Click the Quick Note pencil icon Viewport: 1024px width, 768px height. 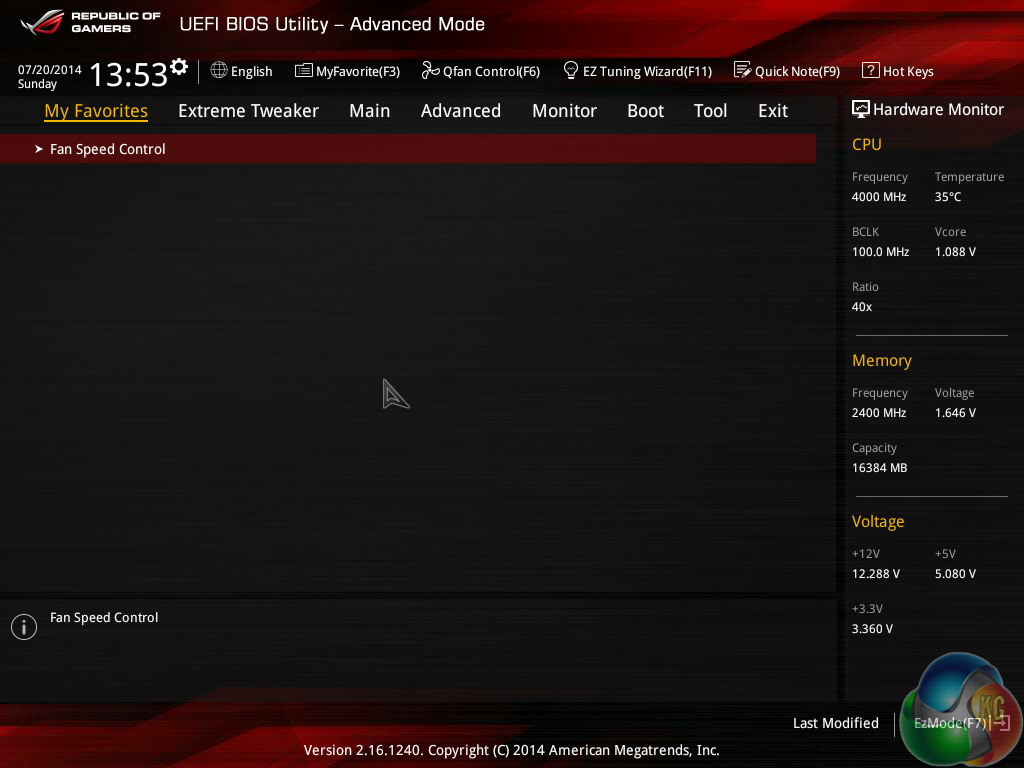[743, 70]
